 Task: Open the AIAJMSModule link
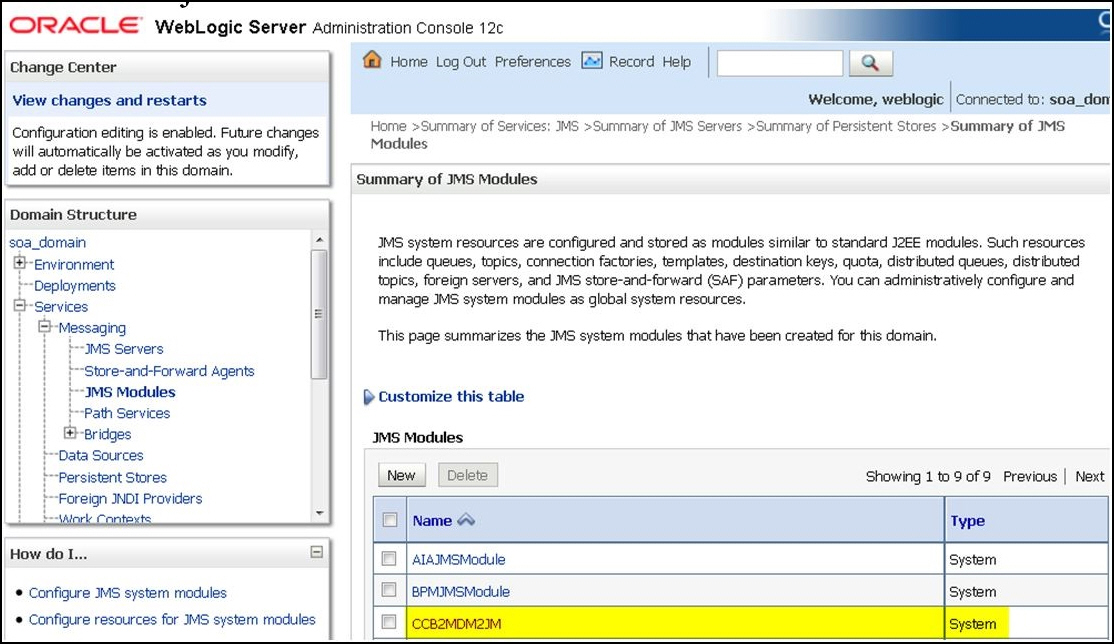tap(459, 559)
